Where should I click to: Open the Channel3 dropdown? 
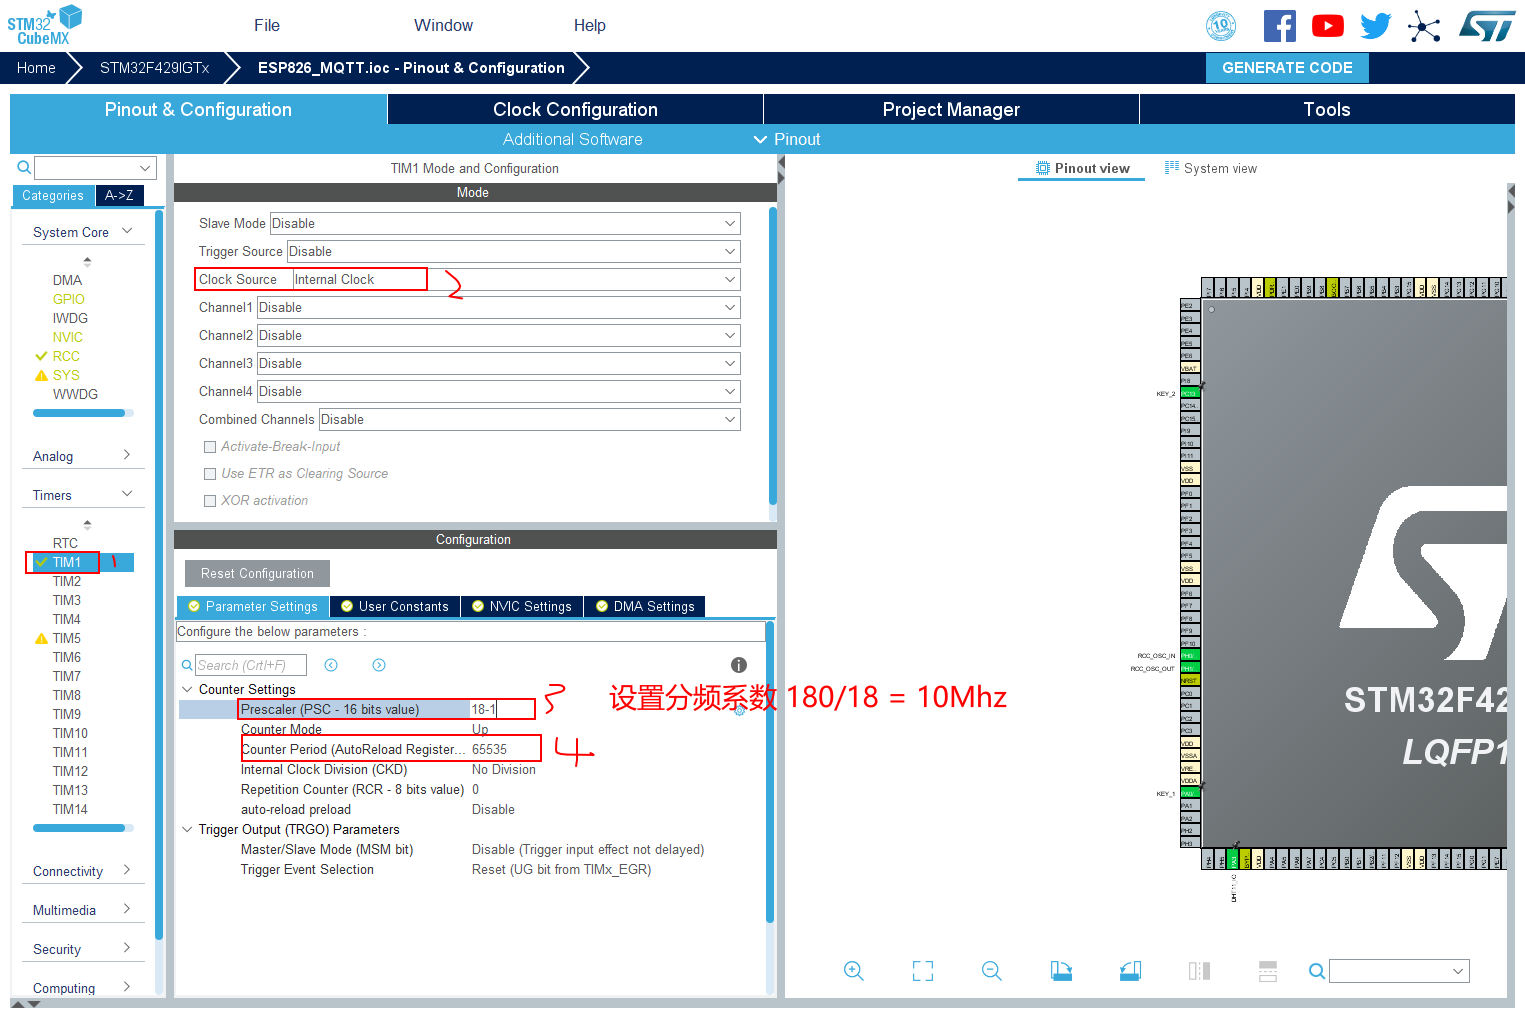pos(499,363)
